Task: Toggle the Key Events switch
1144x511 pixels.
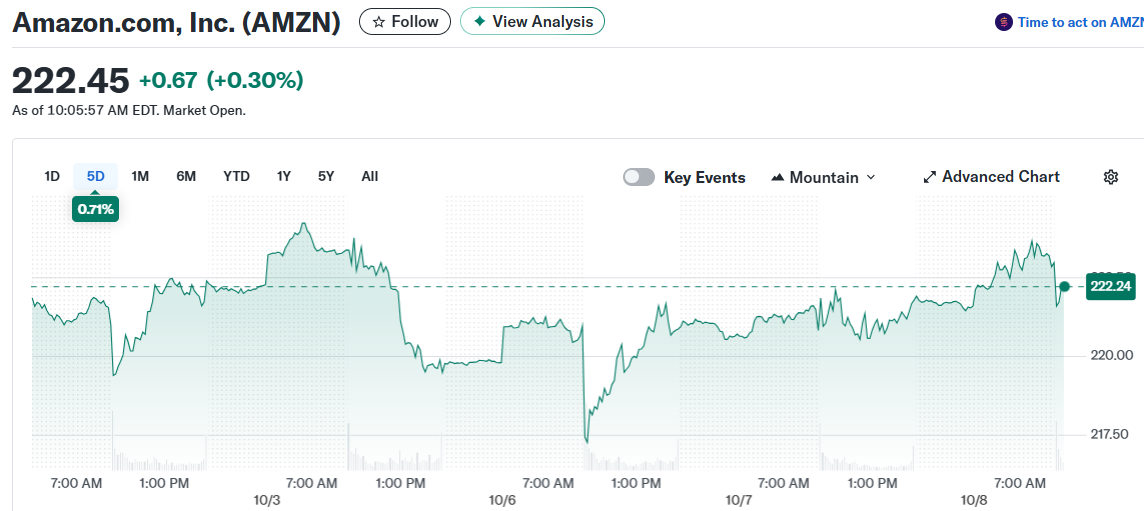Action: coord(639,177)
